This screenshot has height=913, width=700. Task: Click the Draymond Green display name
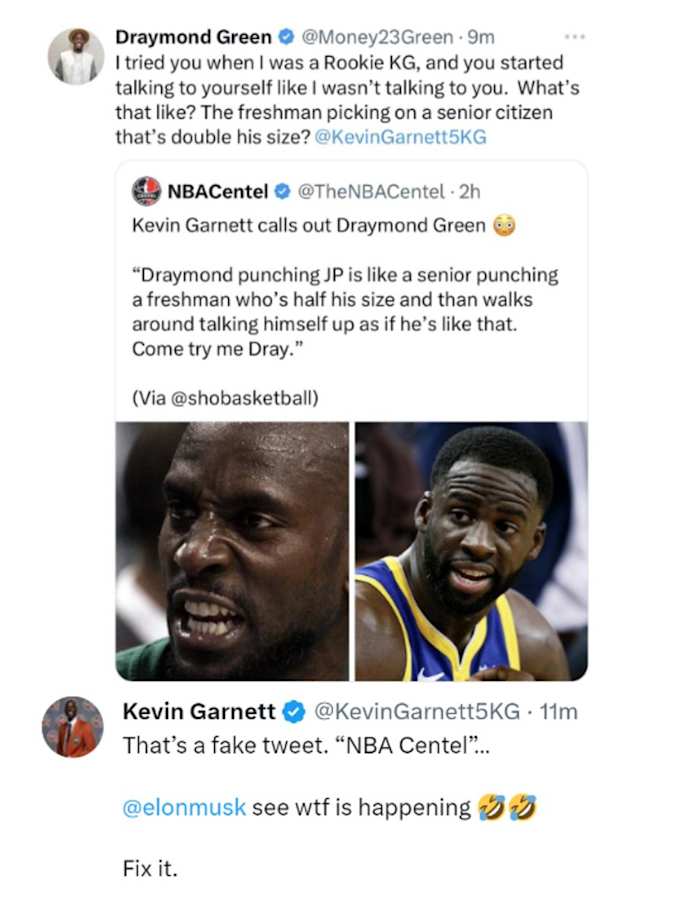click(193, 38)
